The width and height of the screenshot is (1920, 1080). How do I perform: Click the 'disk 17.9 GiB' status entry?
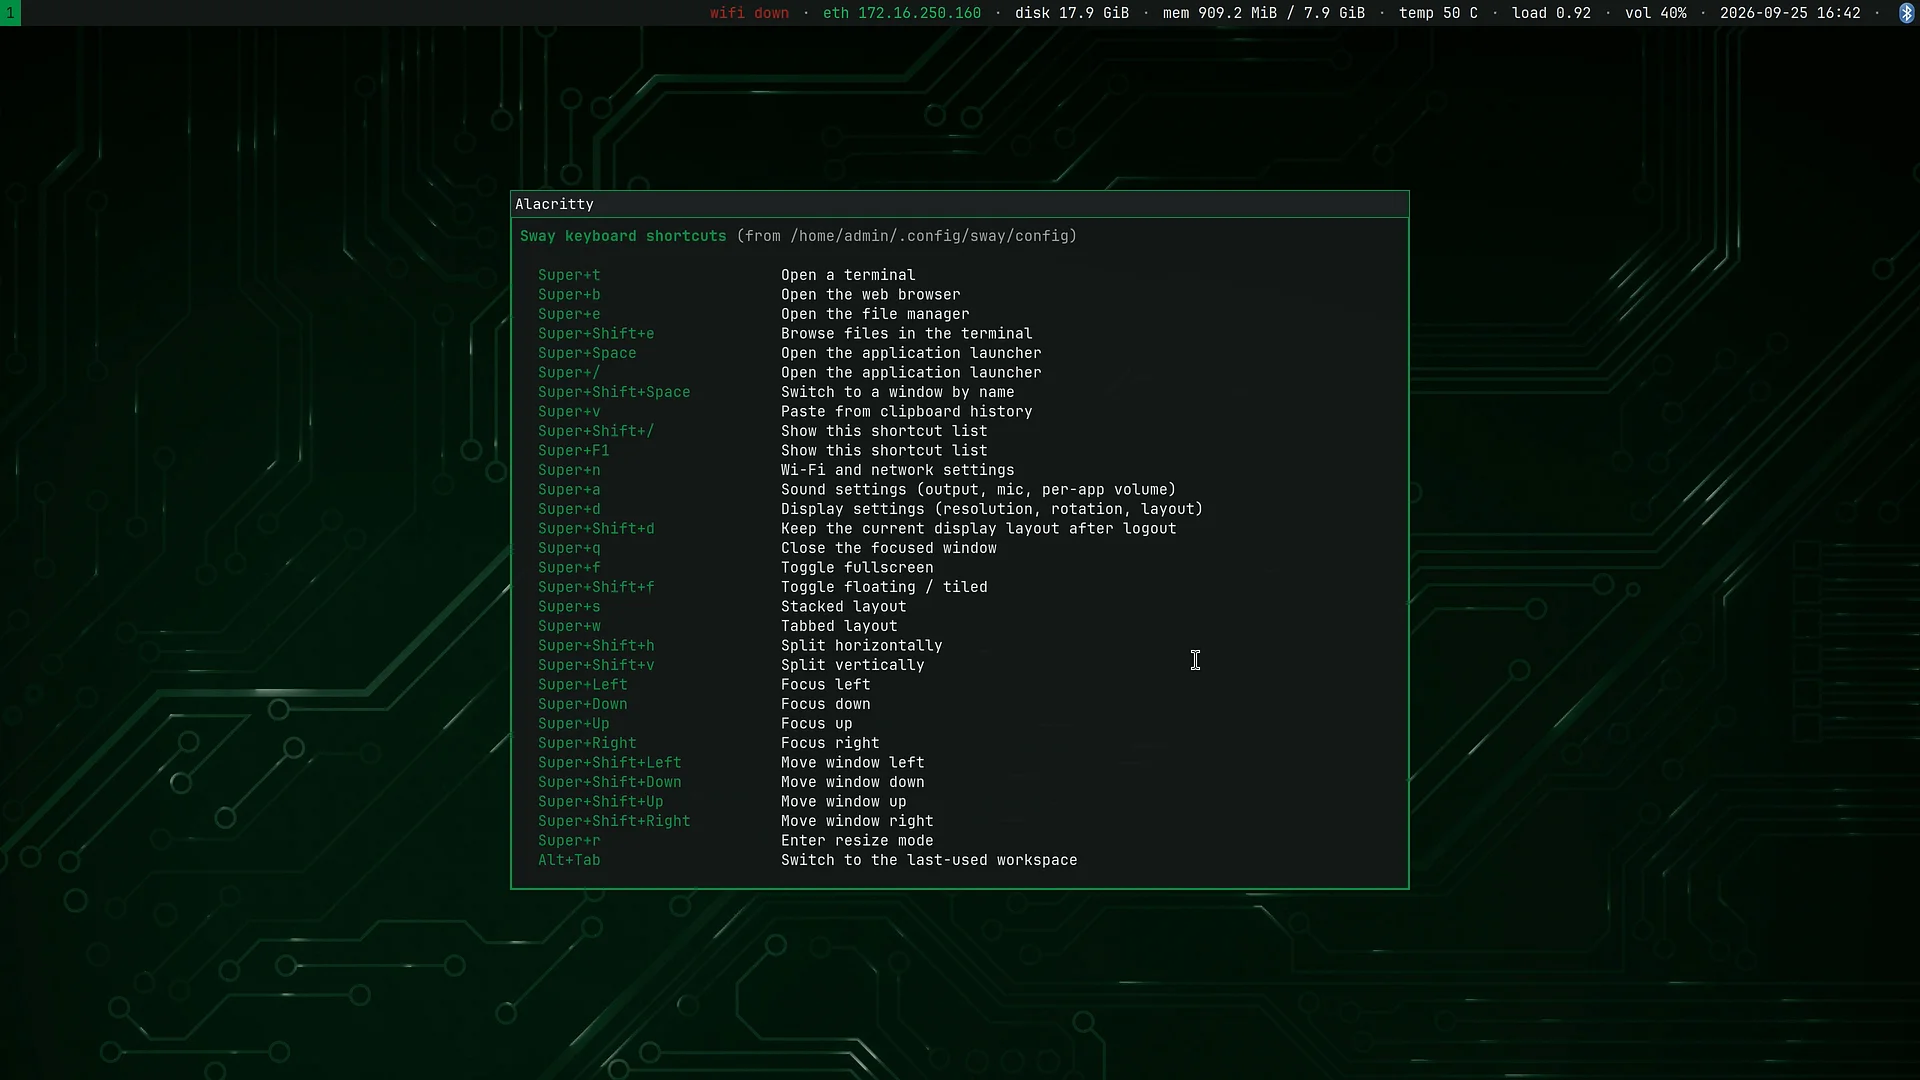pos(1072,13)
